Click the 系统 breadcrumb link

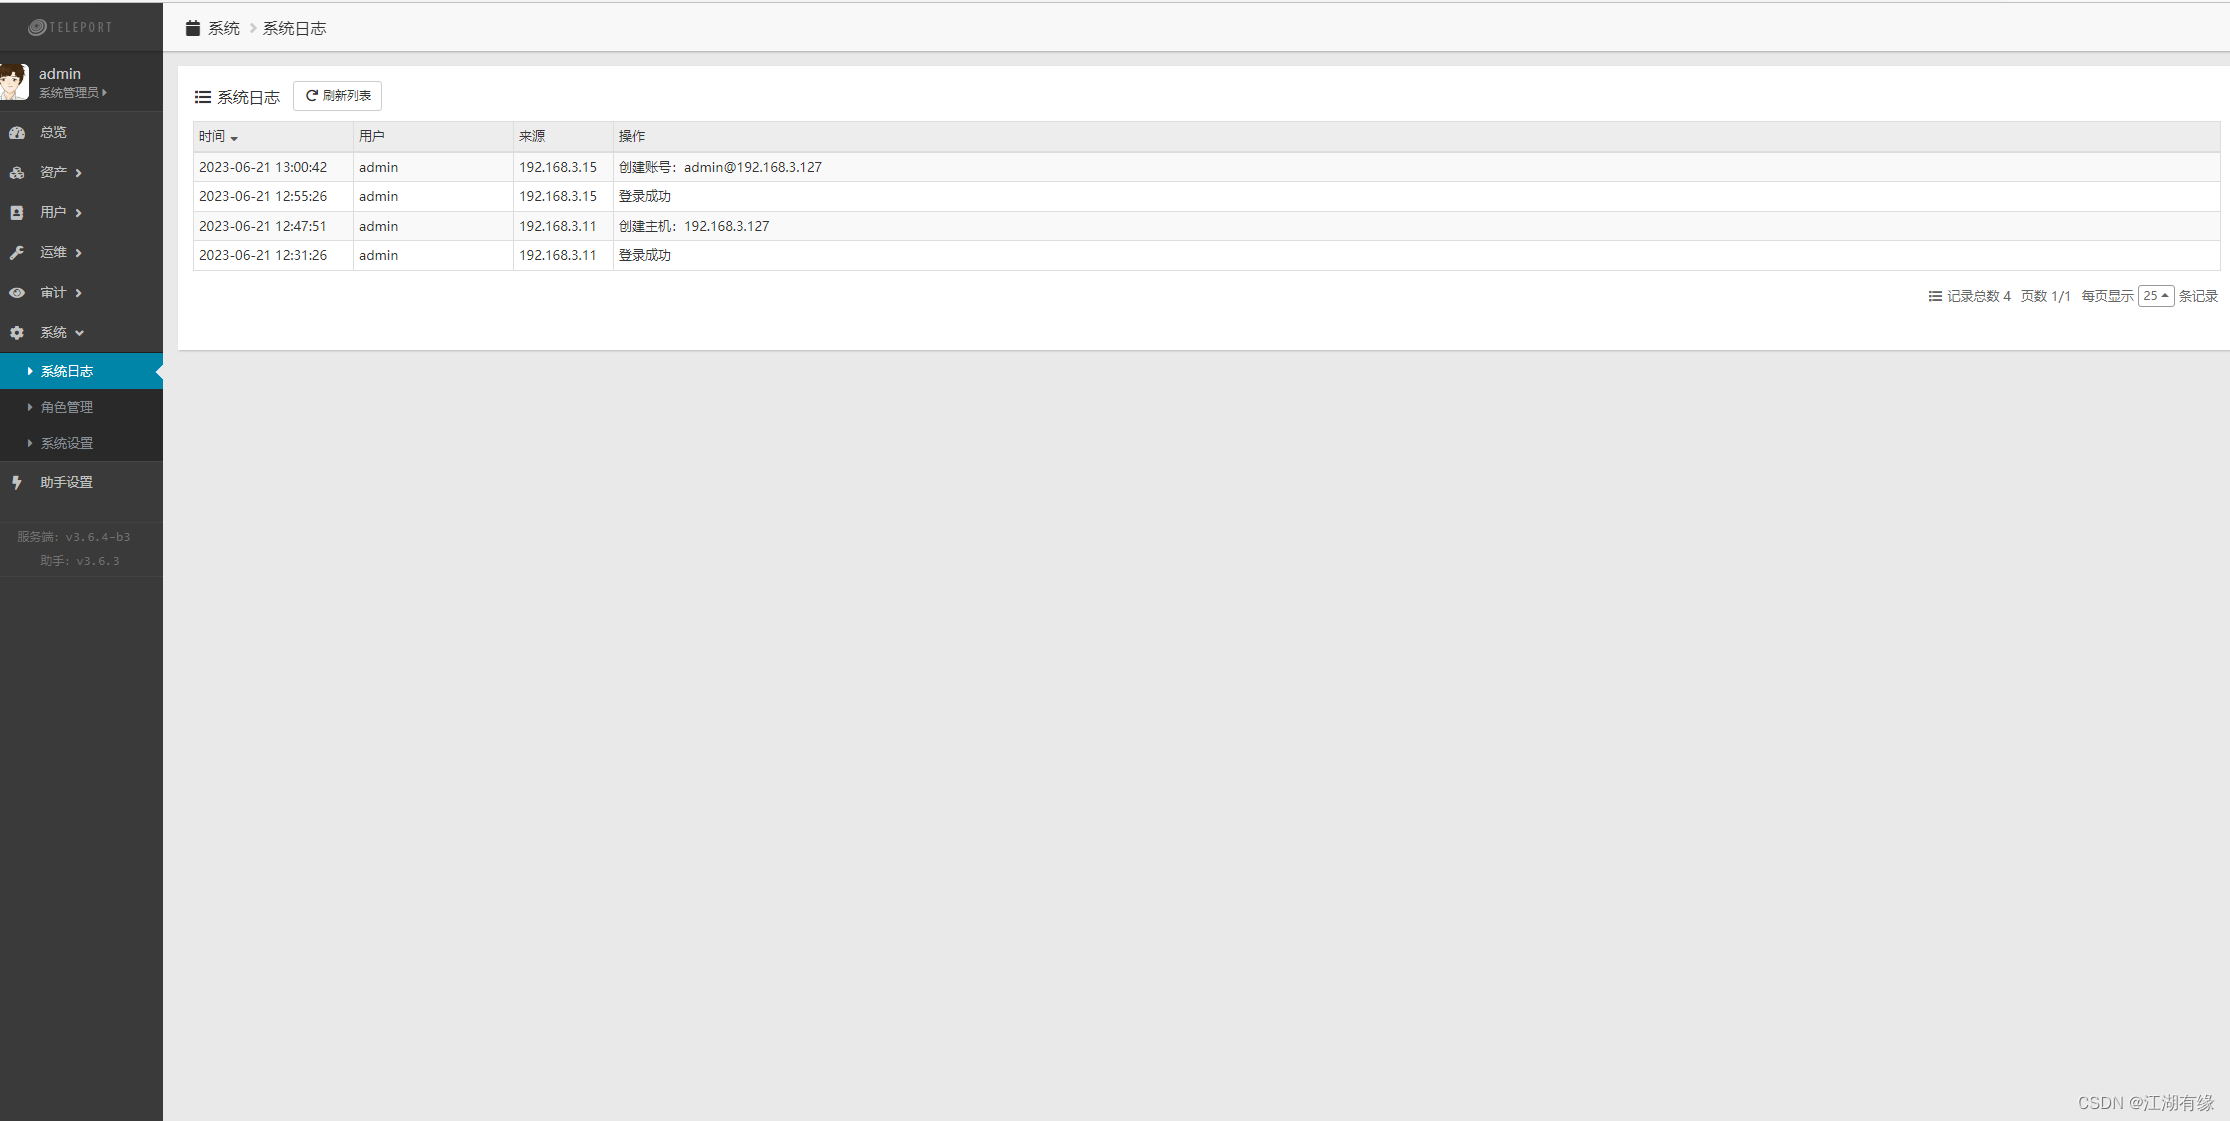pos(223,28)
